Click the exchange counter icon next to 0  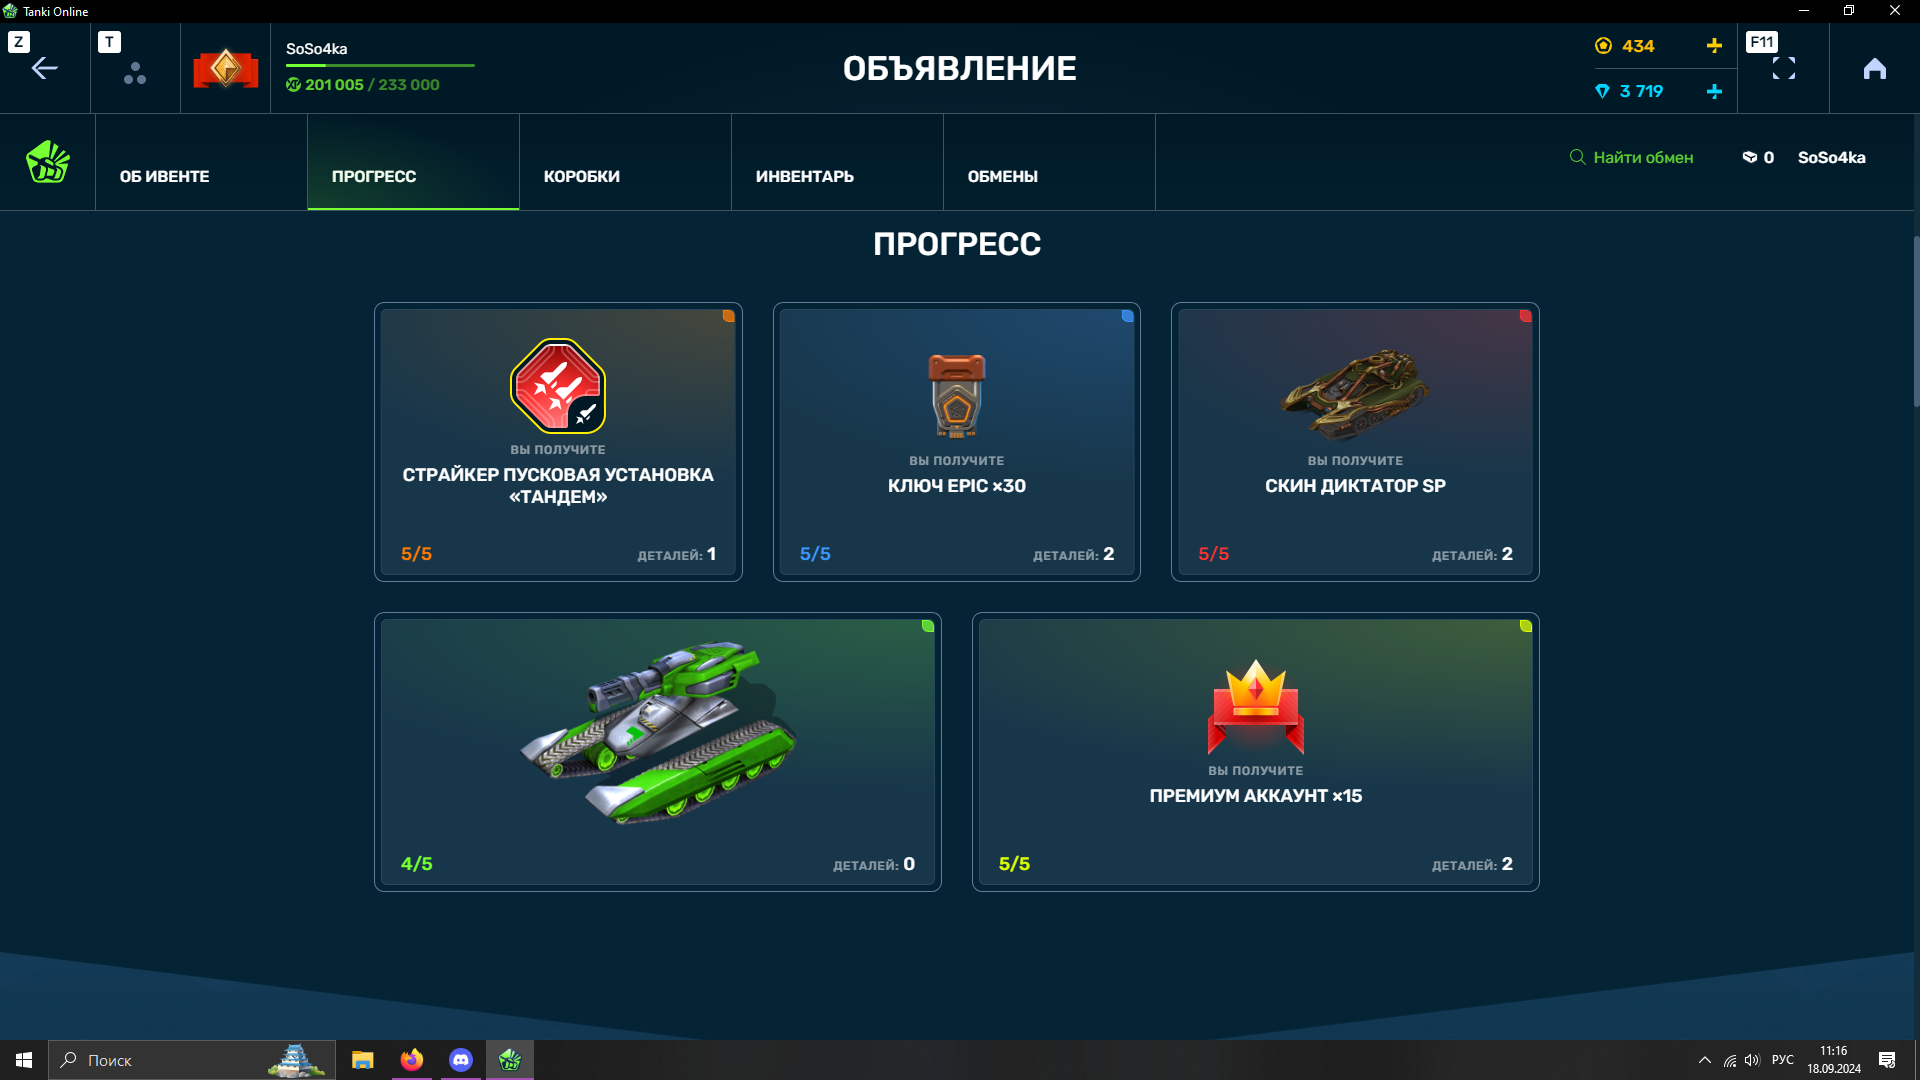[x=1750, y=157]
